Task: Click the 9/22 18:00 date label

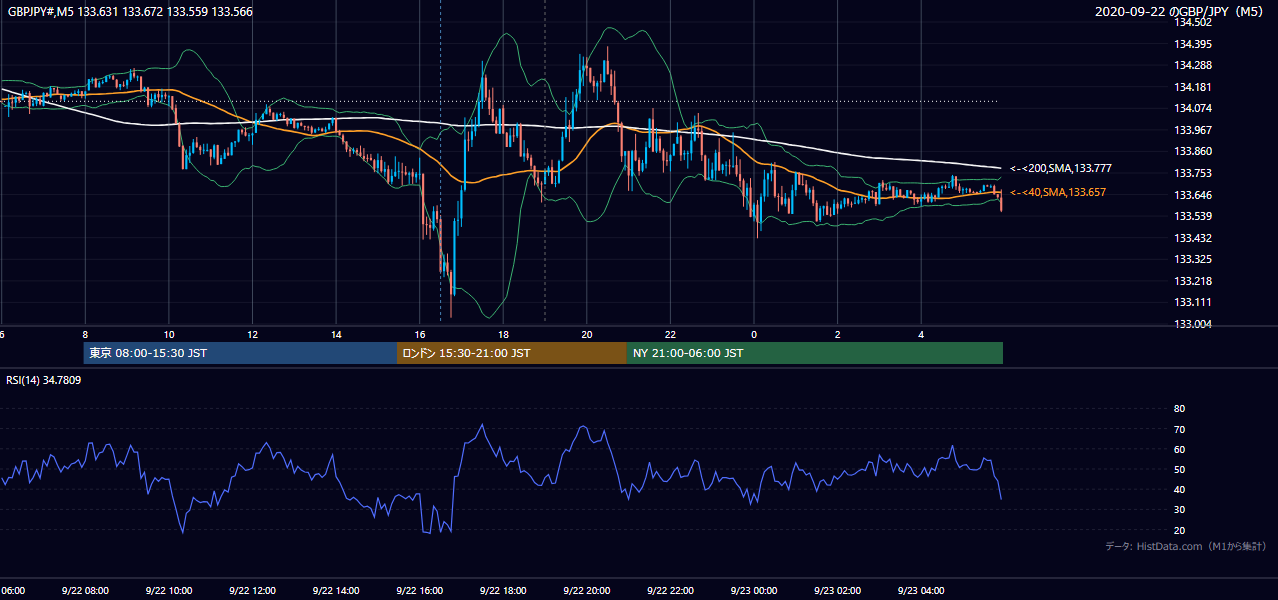Action: click(x=503, y=590)
